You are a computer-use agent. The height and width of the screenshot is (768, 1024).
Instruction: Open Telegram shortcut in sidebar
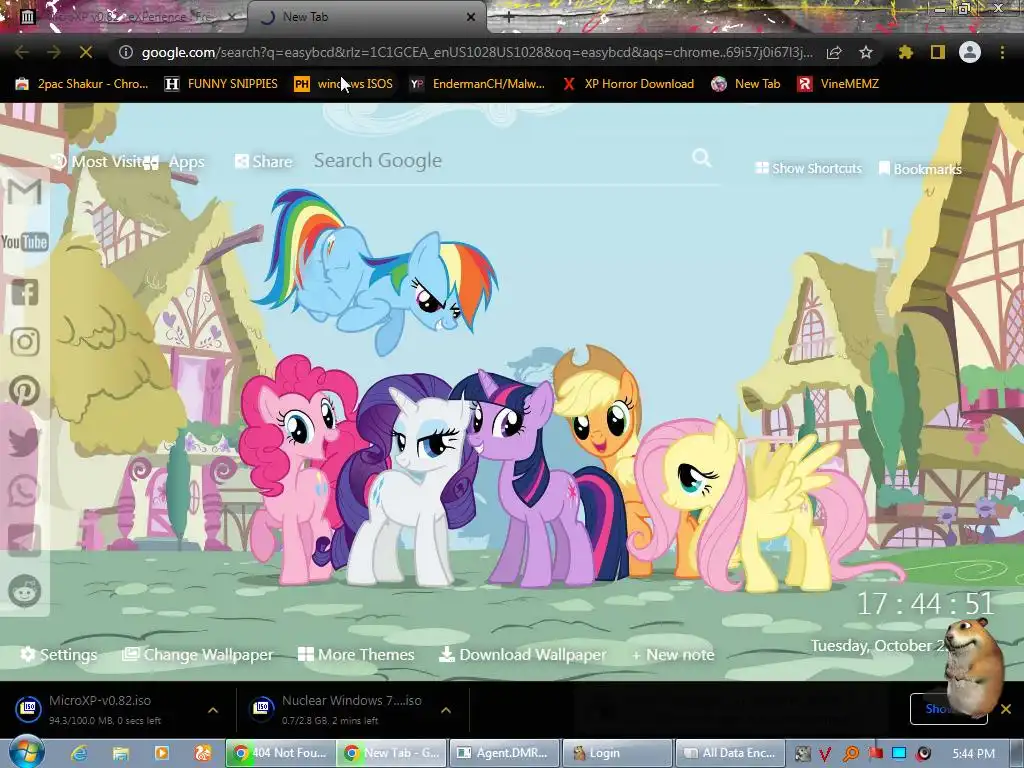click(x=24, y=541)
